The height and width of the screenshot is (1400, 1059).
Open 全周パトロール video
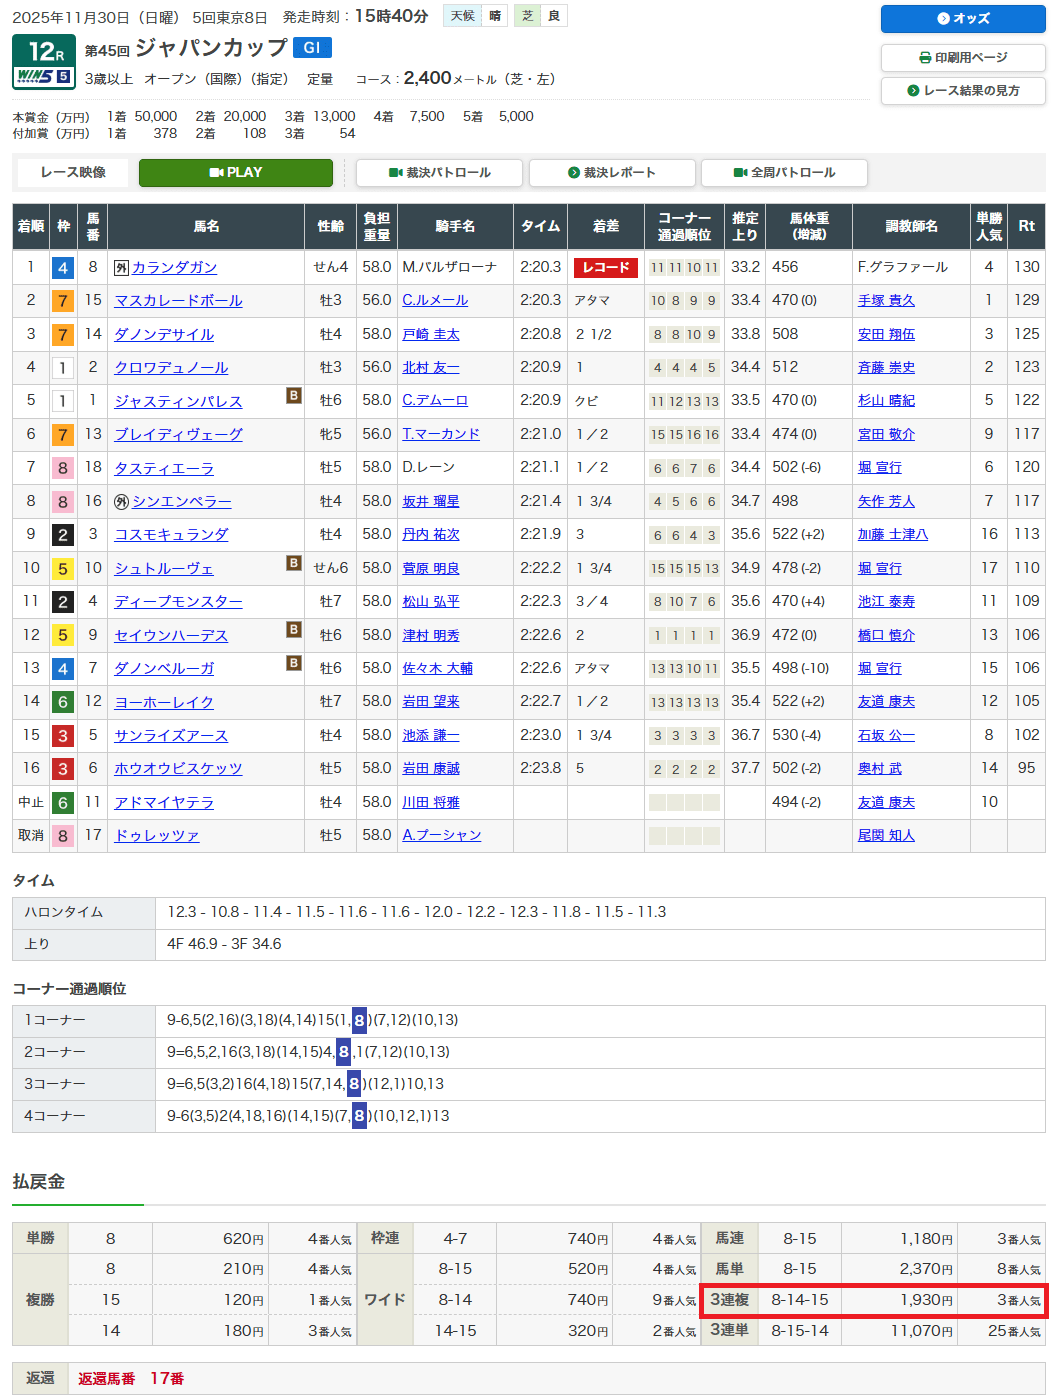[784, 173]
